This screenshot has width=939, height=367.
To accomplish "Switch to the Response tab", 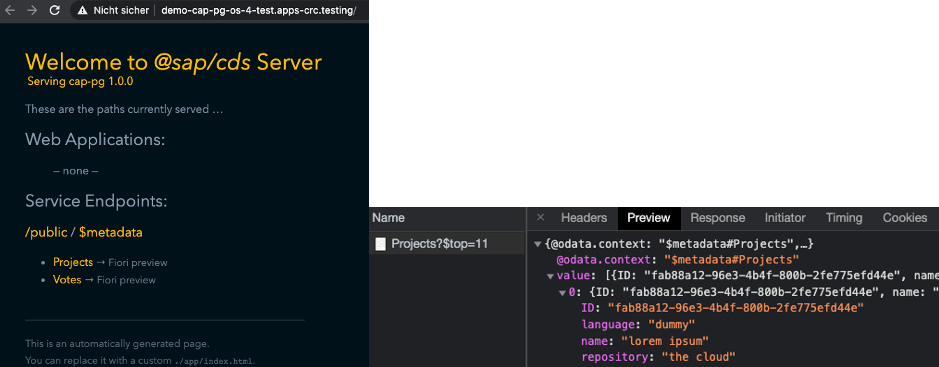I will click(717, 218).
